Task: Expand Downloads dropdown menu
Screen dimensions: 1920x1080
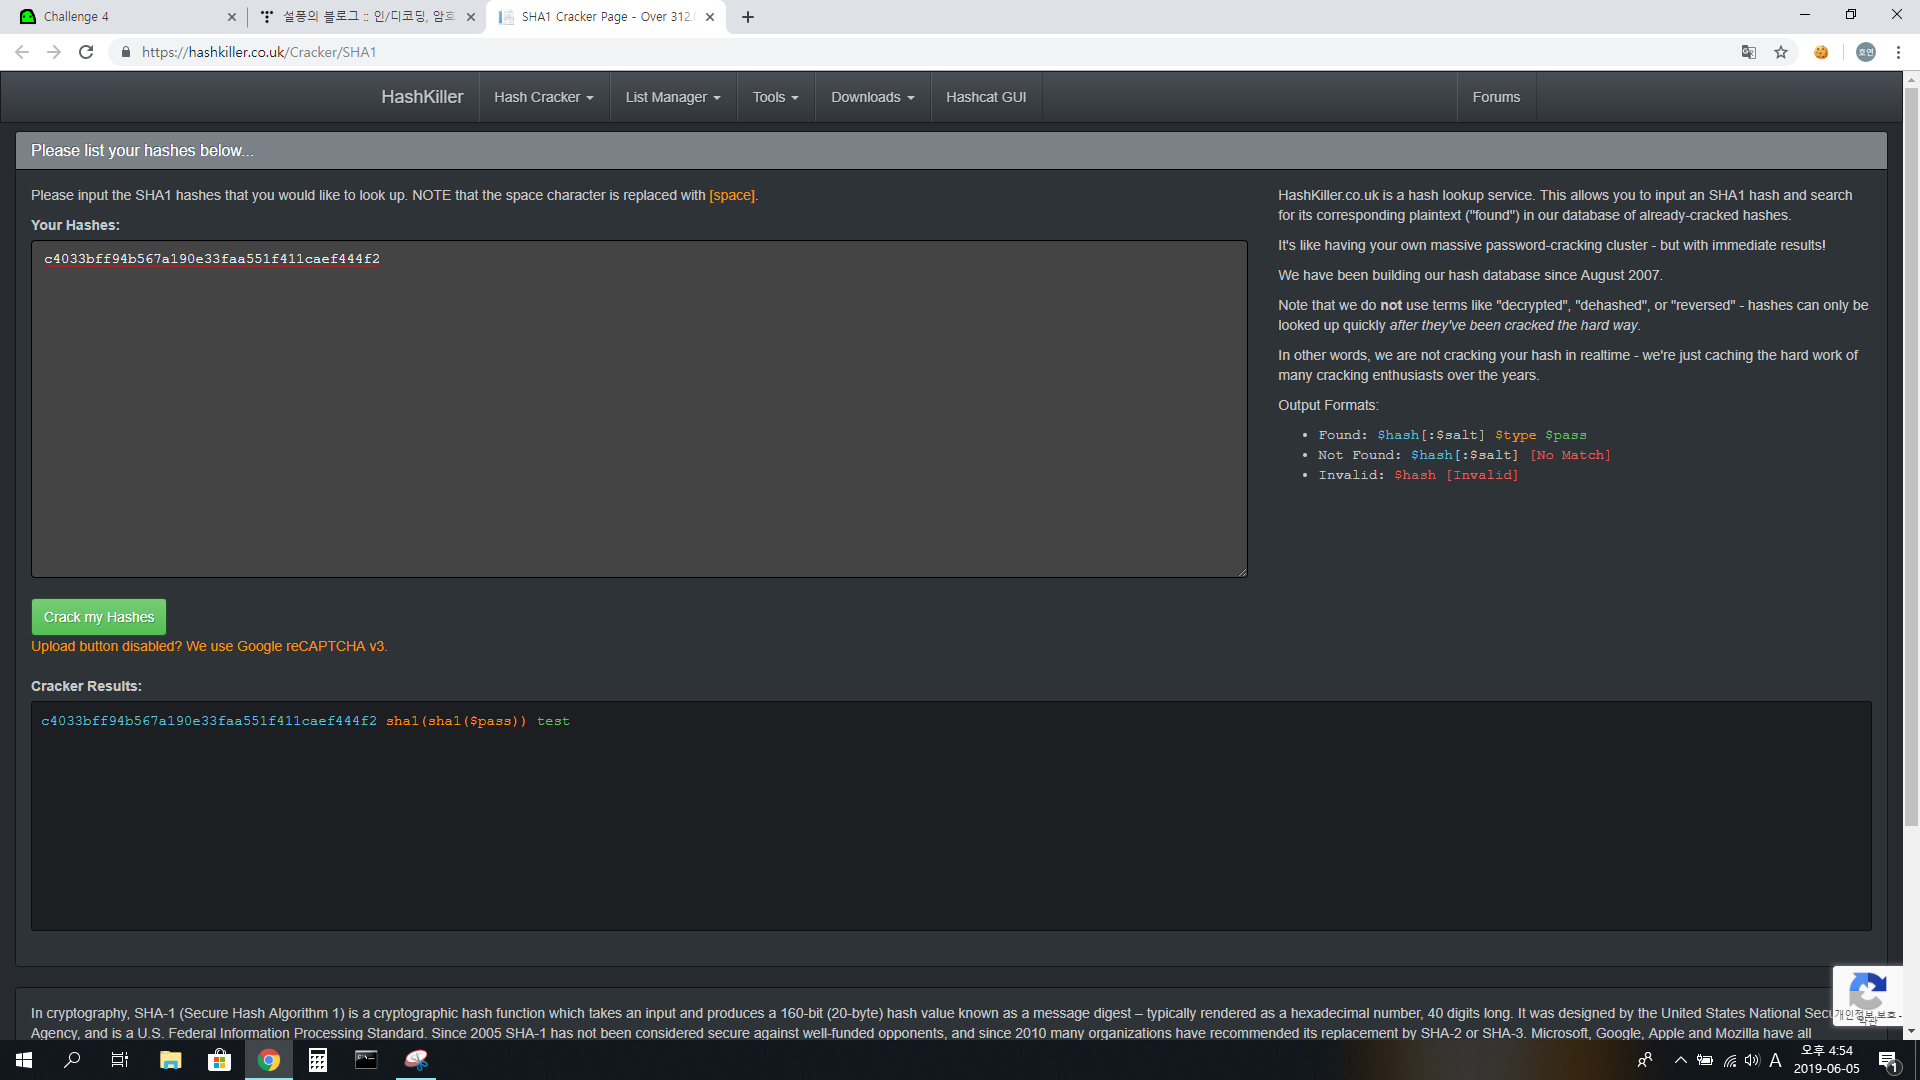Action: click(x=872, y=97)
